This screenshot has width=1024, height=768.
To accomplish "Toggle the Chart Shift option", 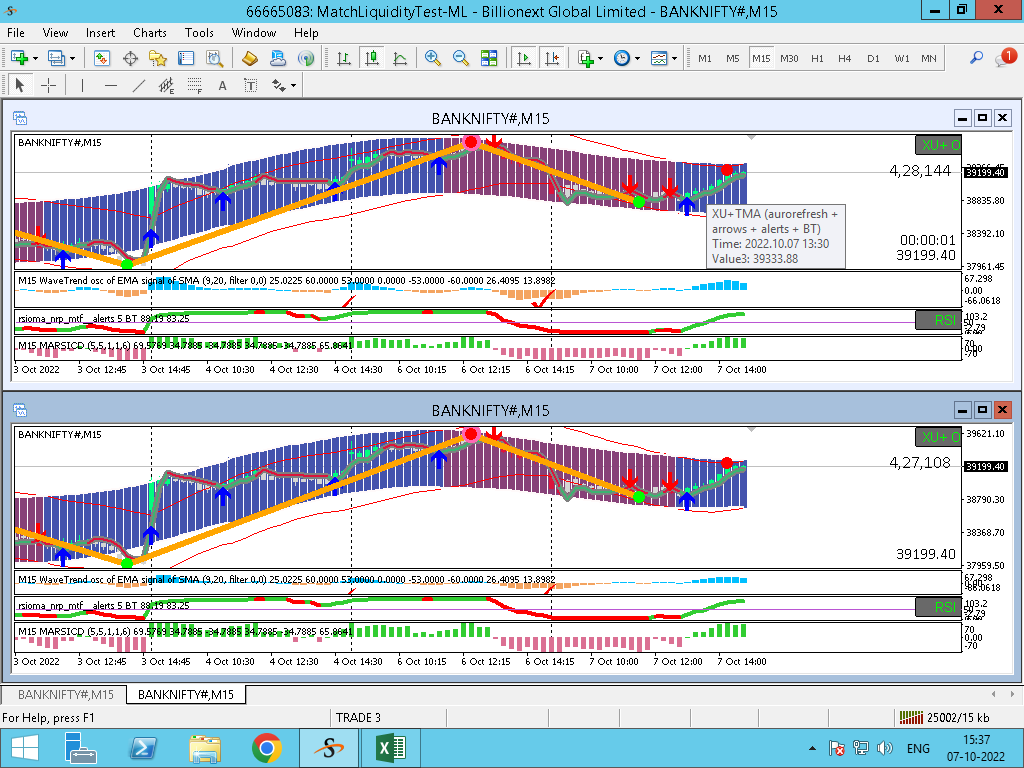I will tap(551, 58).
